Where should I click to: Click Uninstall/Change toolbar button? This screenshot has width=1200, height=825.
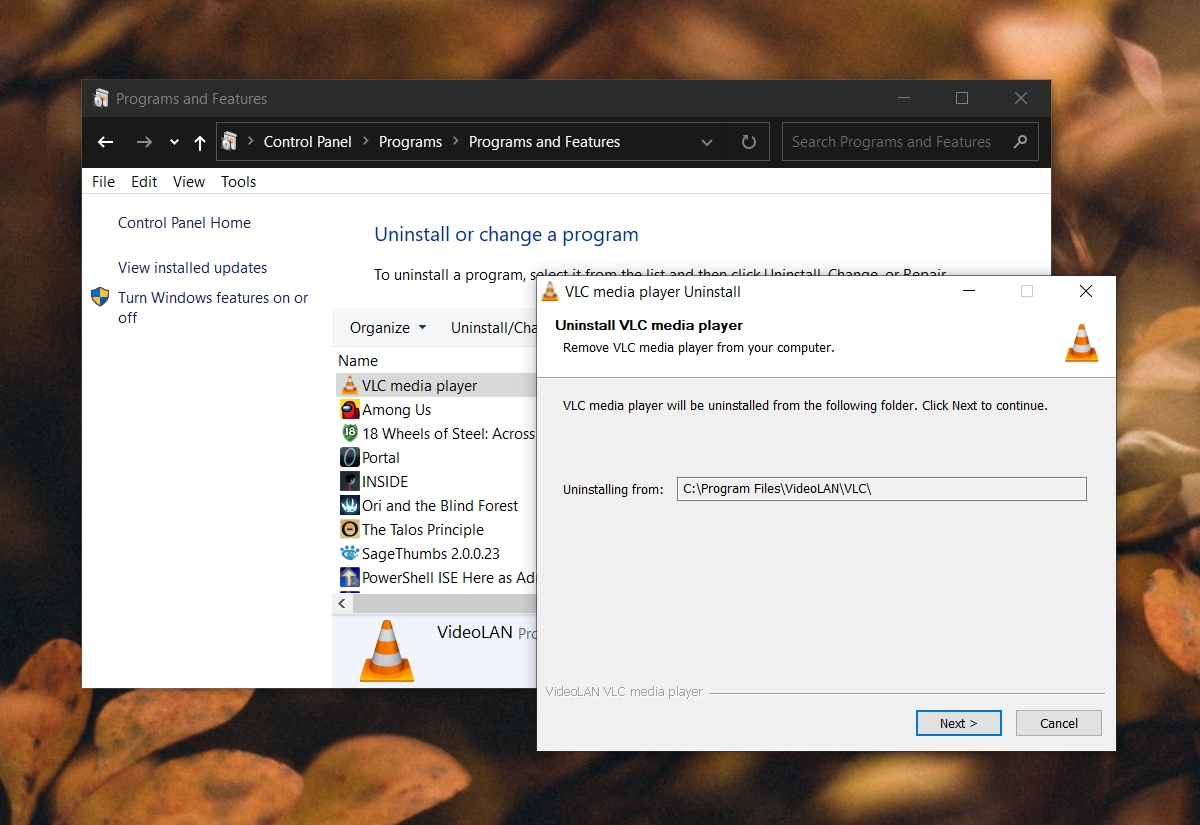click(x=493, y=328)
